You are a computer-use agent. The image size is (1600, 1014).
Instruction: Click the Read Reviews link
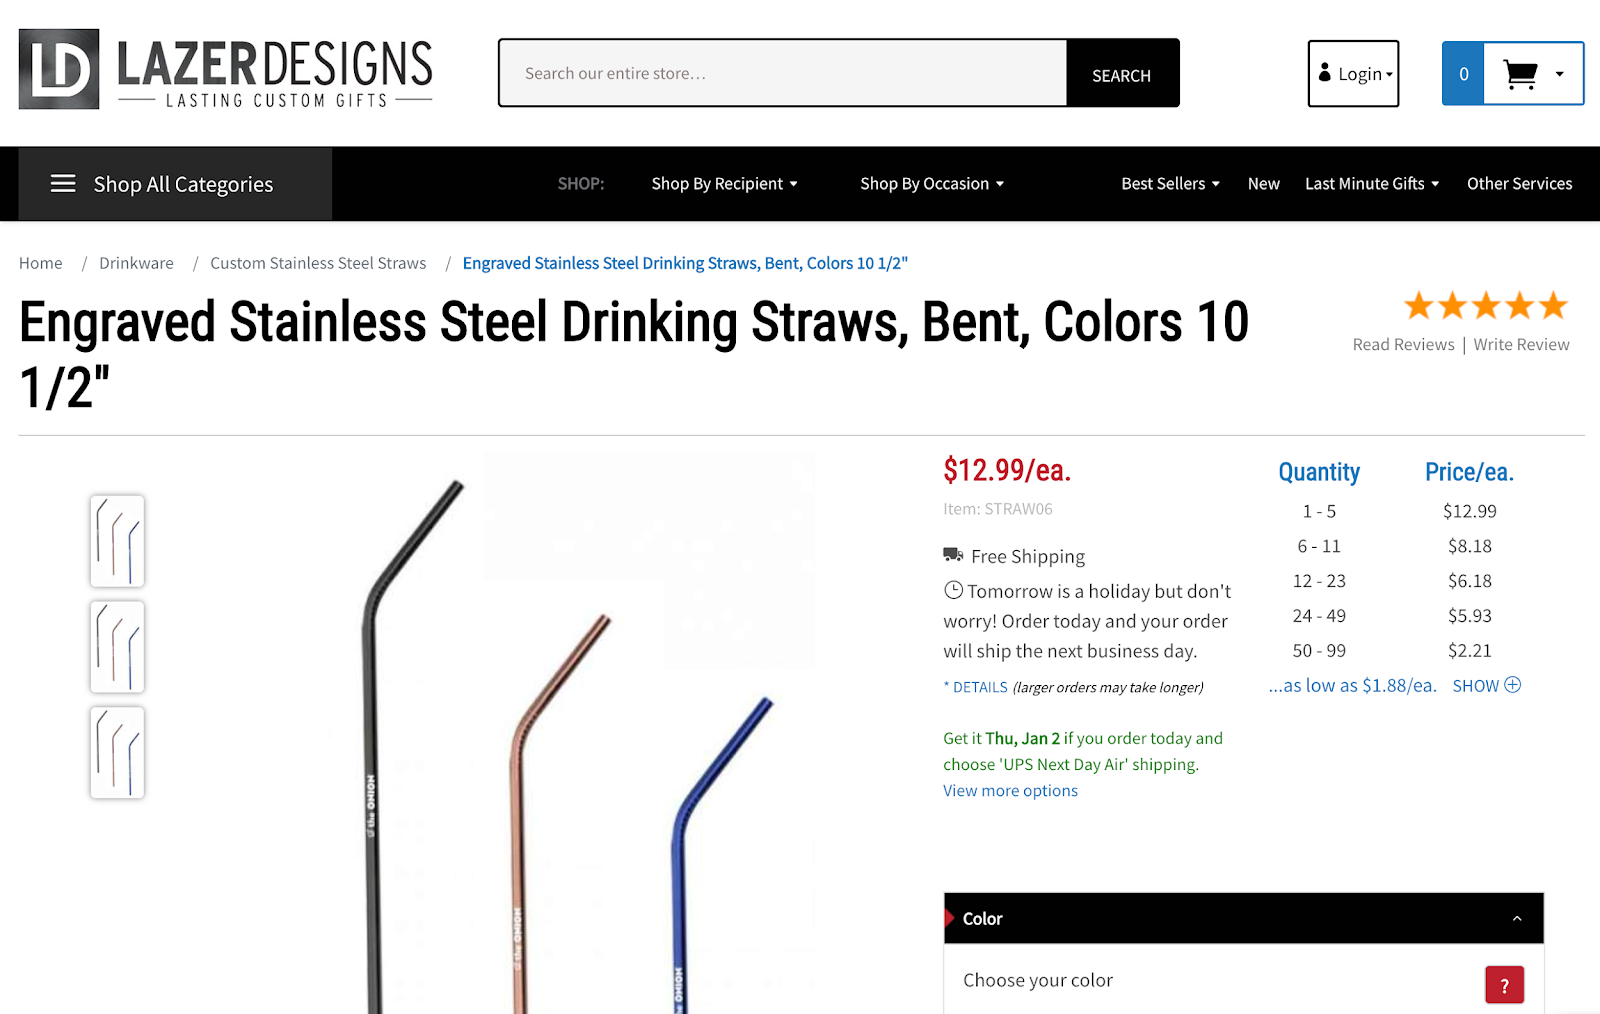(1403, 343)
